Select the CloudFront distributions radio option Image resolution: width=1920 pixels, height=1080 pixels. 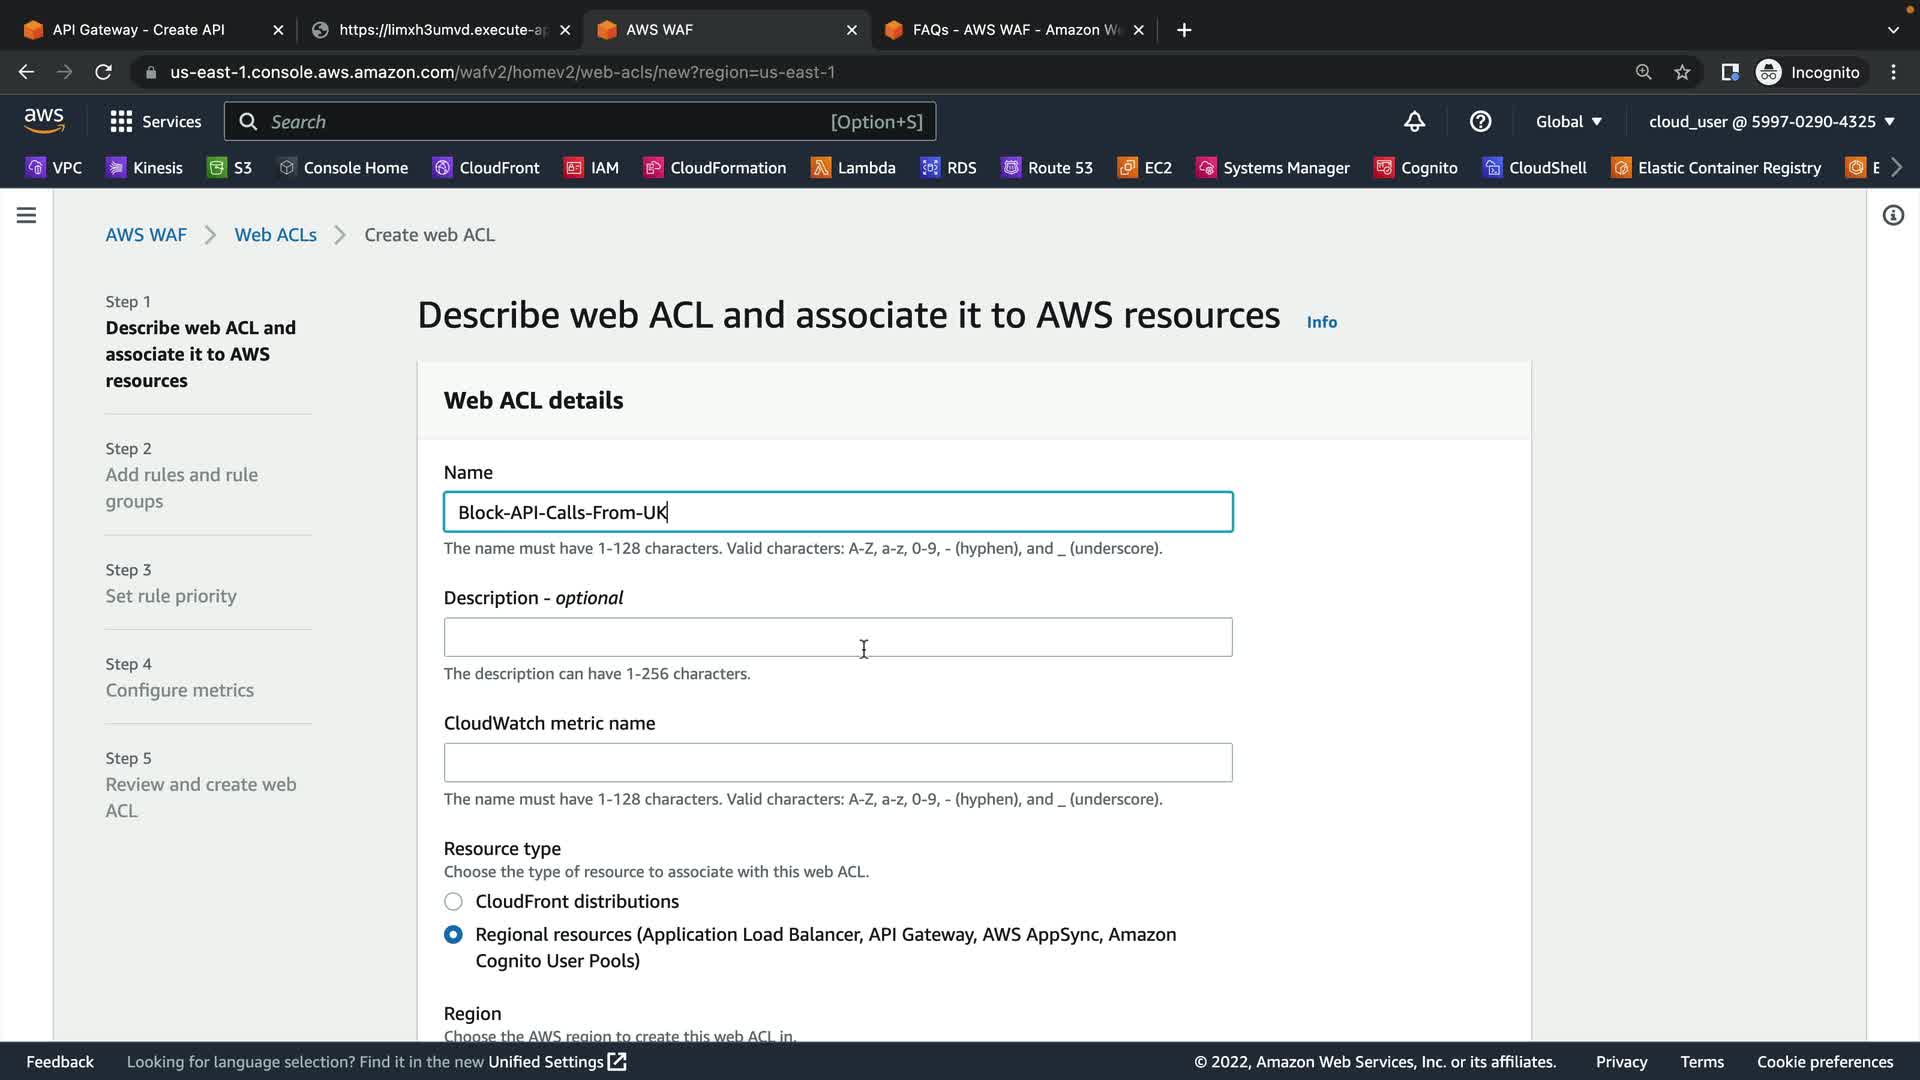453,902
